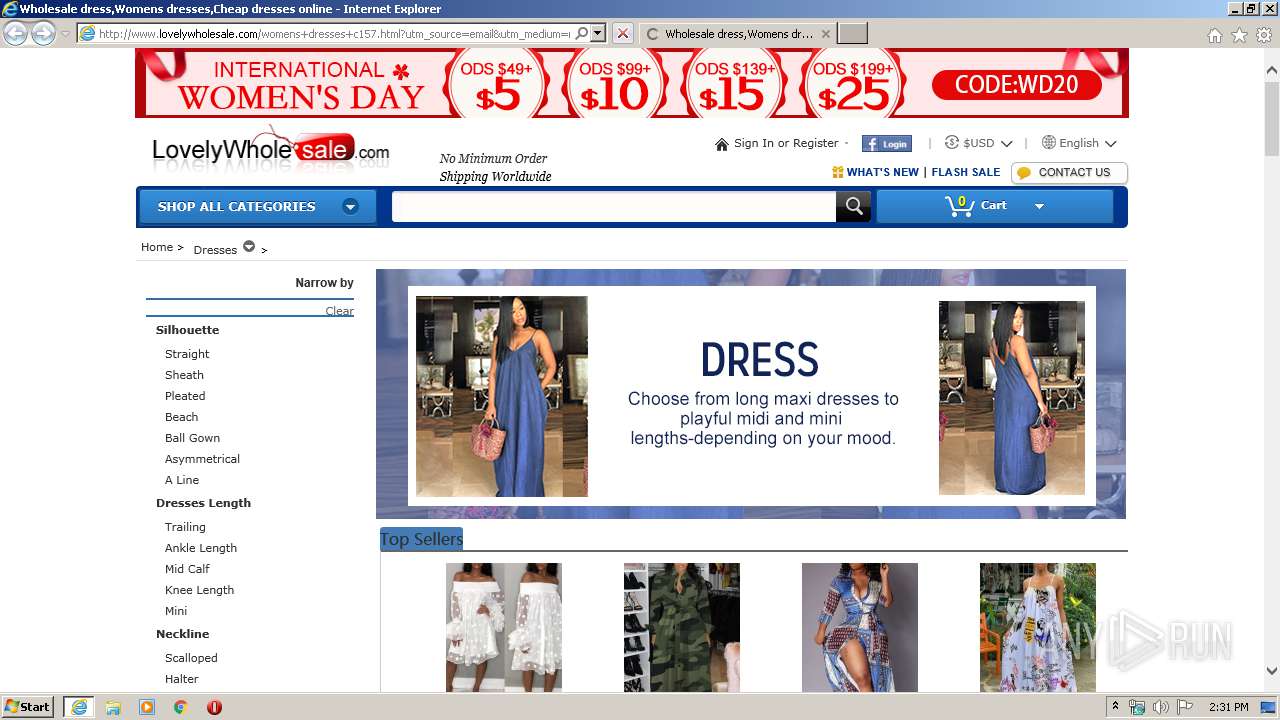Go to Home breadcrumb link

click(x=157, y=247)
